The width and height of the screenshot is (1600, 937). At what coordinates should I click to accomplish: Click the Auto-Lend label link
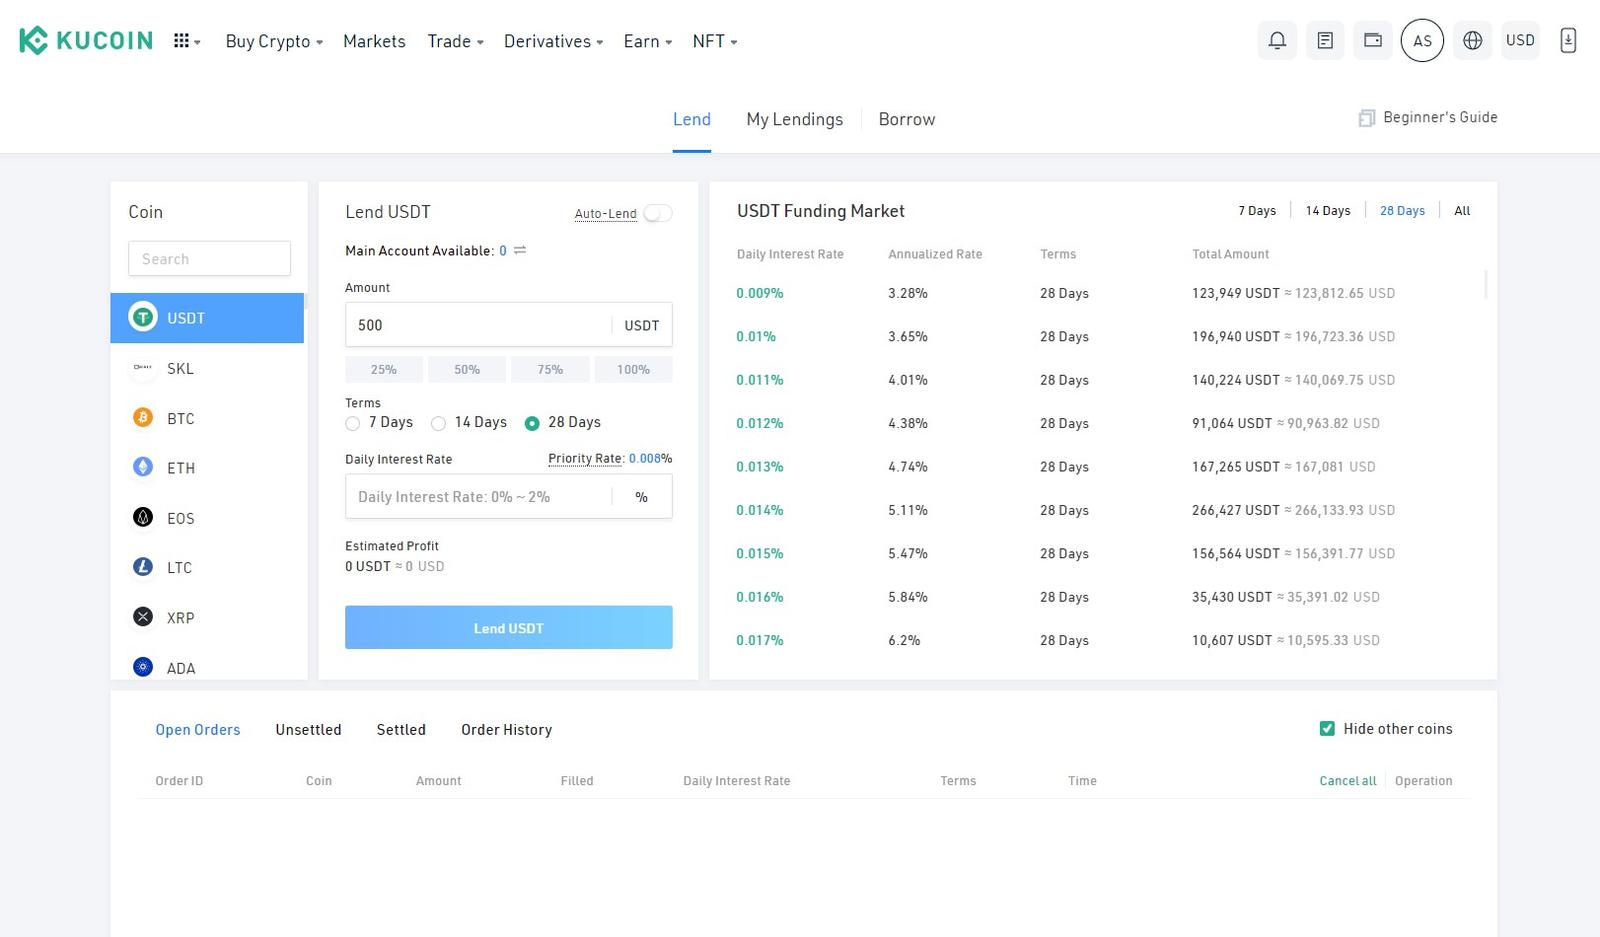pyautogui.click(x=605, y=214)
